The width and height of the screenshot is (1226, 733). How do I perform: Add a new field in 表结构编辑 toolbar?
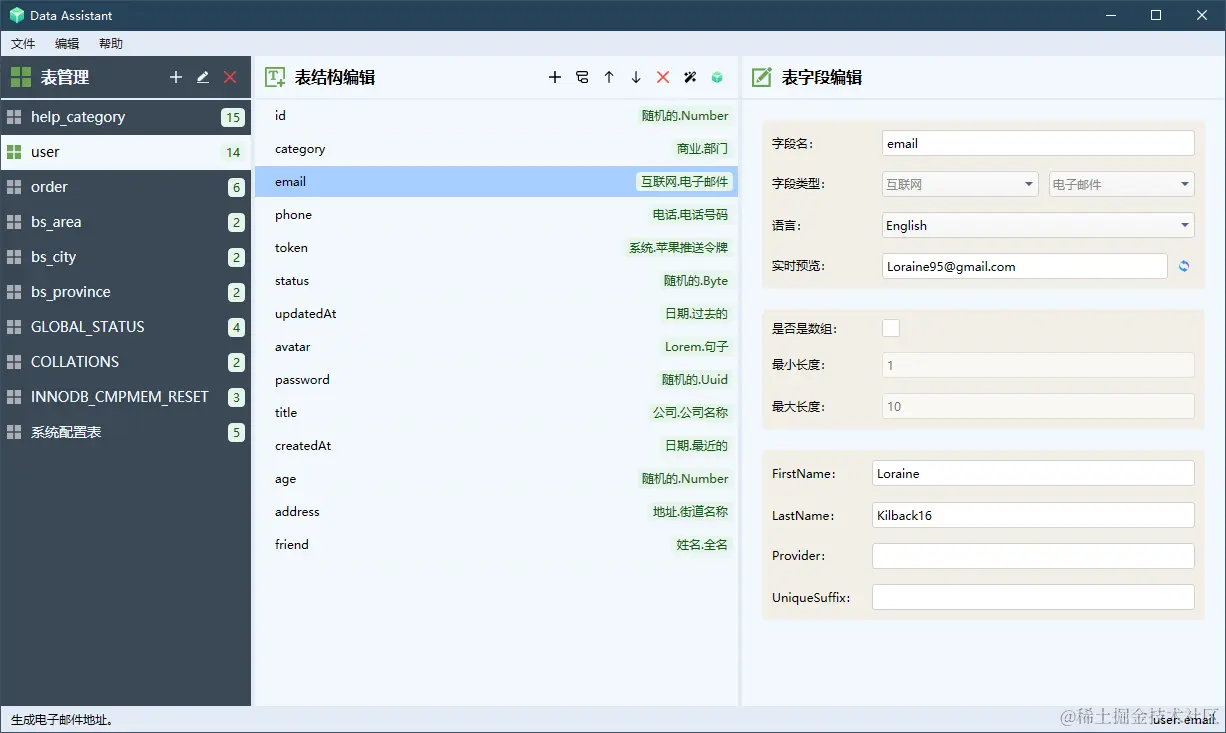pyautogui.click(x=555, y=77)
